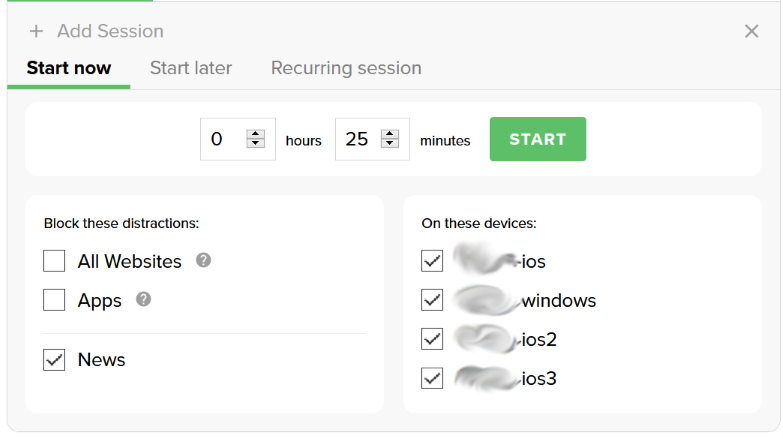Decrease minutes with the down arrow
Image resolution: width=783 pixels, height=439 pixels.
point(390,144)
